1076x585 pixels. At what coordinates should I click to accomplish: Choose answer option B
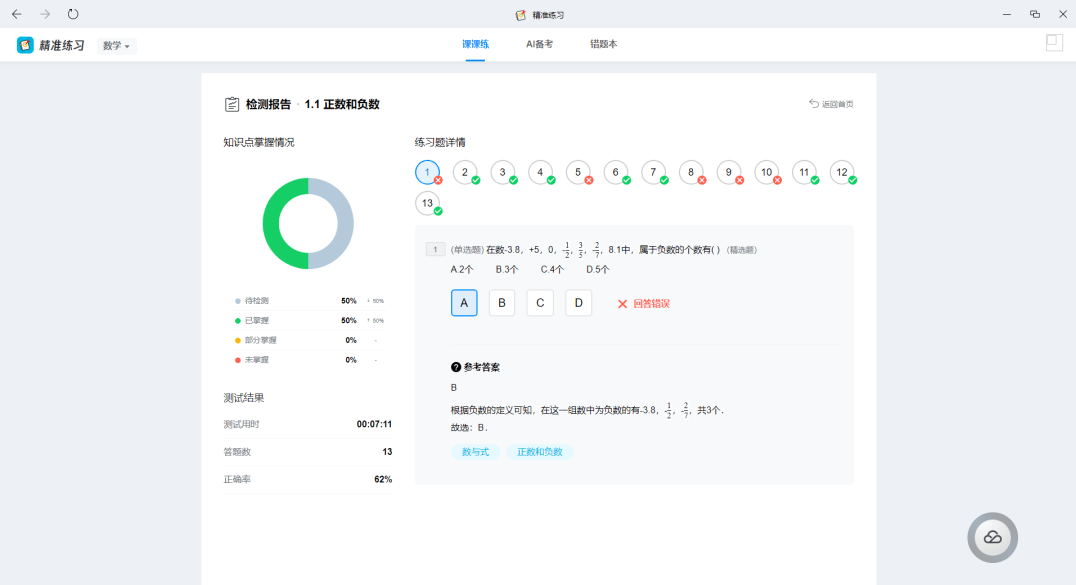click(x=502, y=303)
